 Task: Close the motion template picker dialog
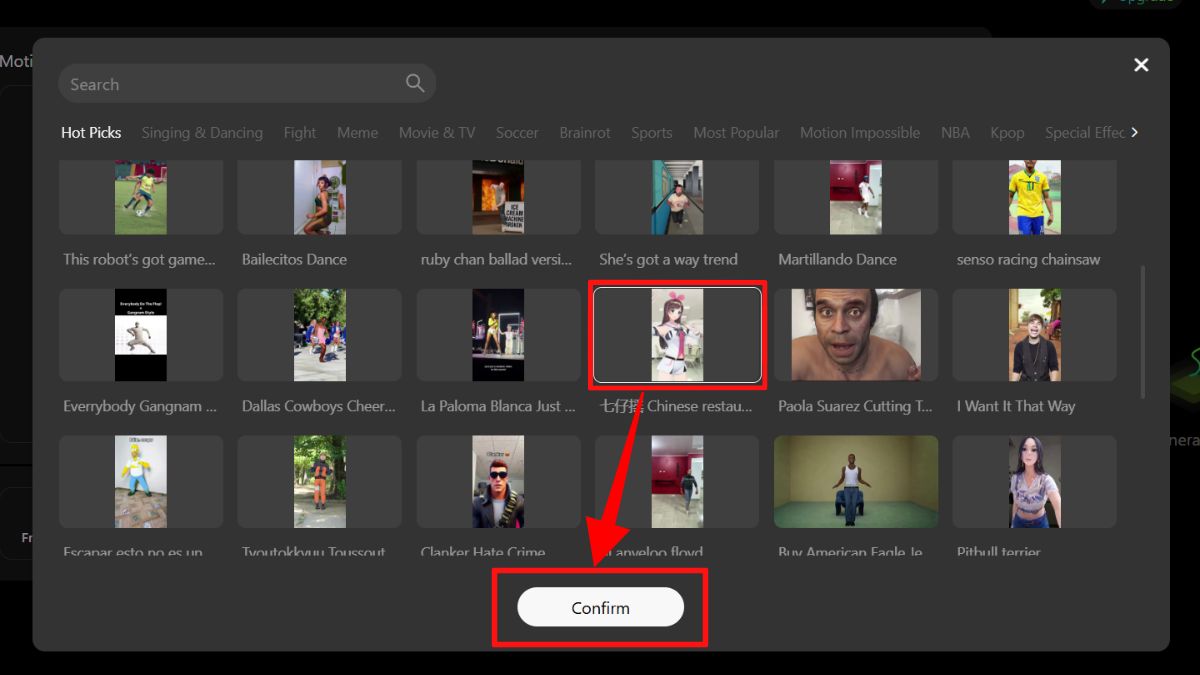(x=1141, y=64)
